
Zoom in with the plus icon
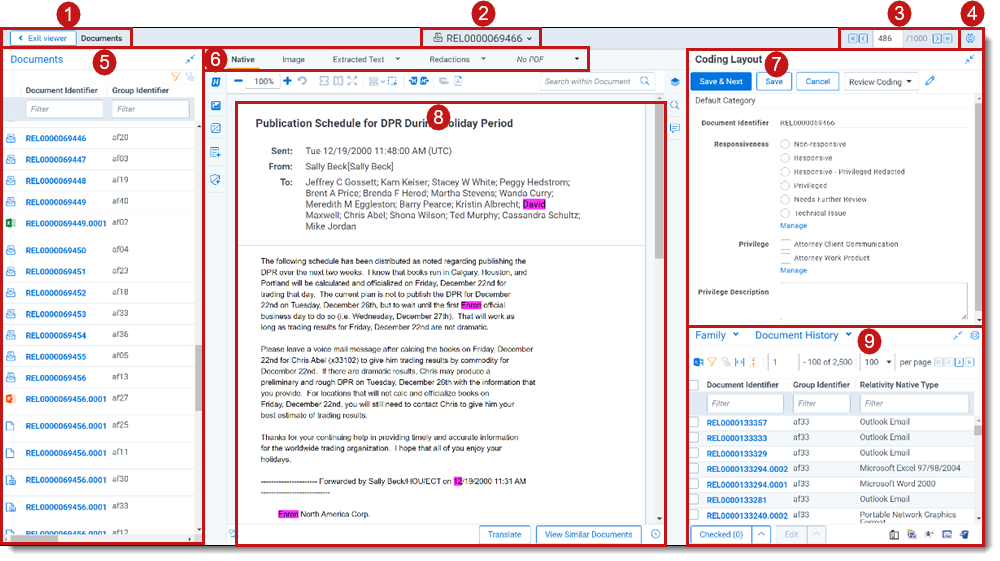tap(287, 81)
